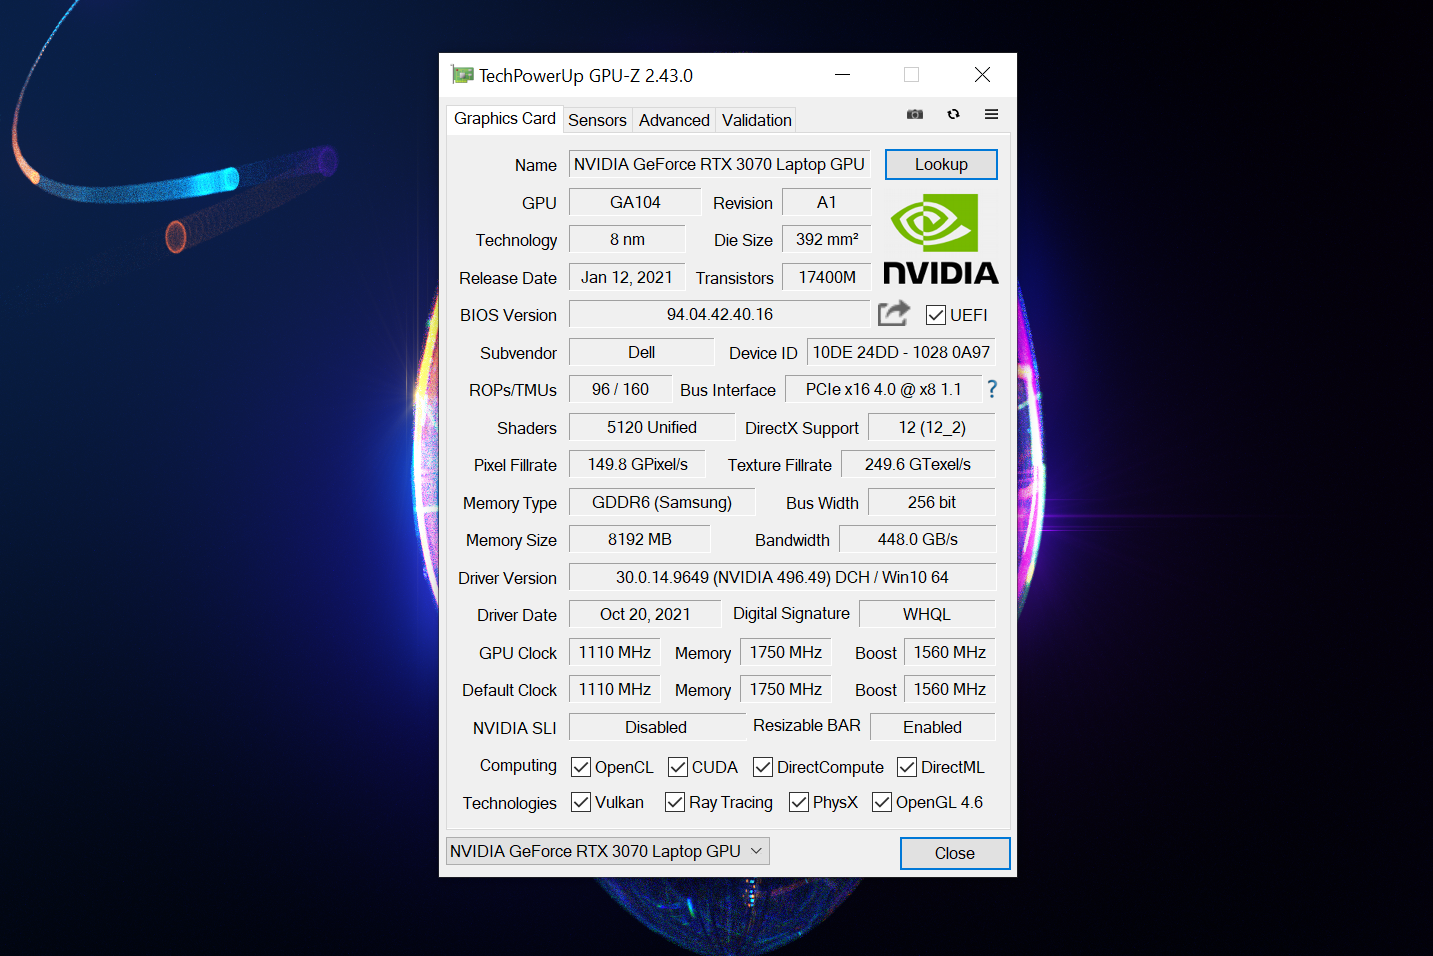
Task: Click the NVIDIA logo image
Action: 940,239
